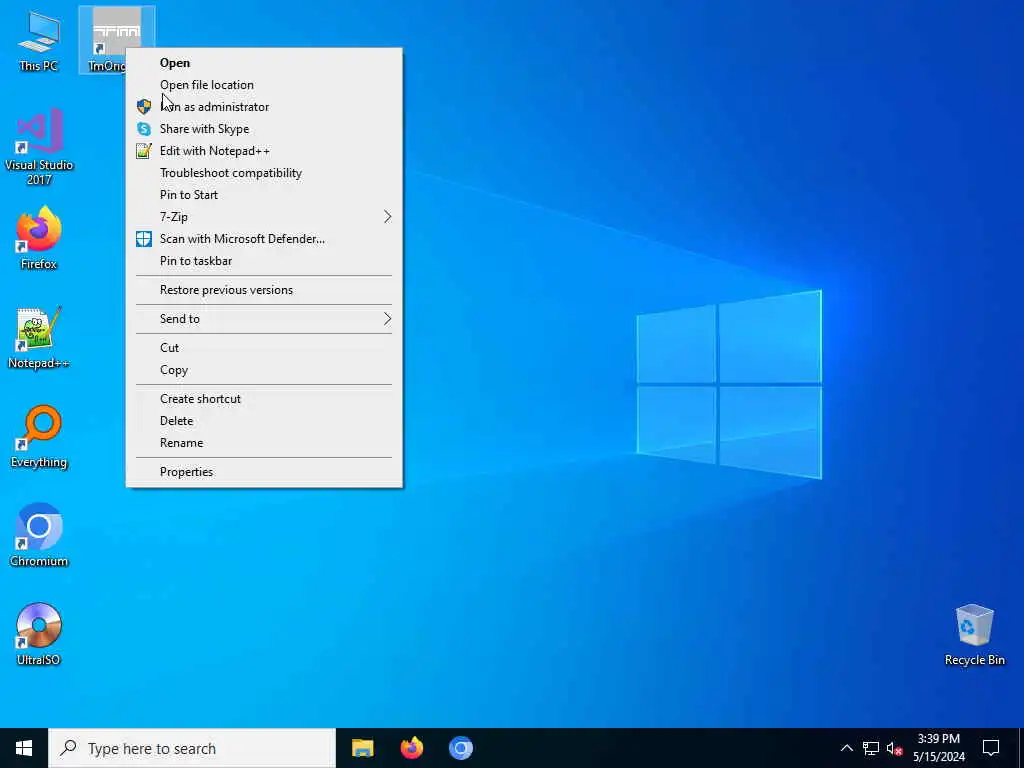Click the taskbar clock showing 3:39 PM

coord(938,748)
